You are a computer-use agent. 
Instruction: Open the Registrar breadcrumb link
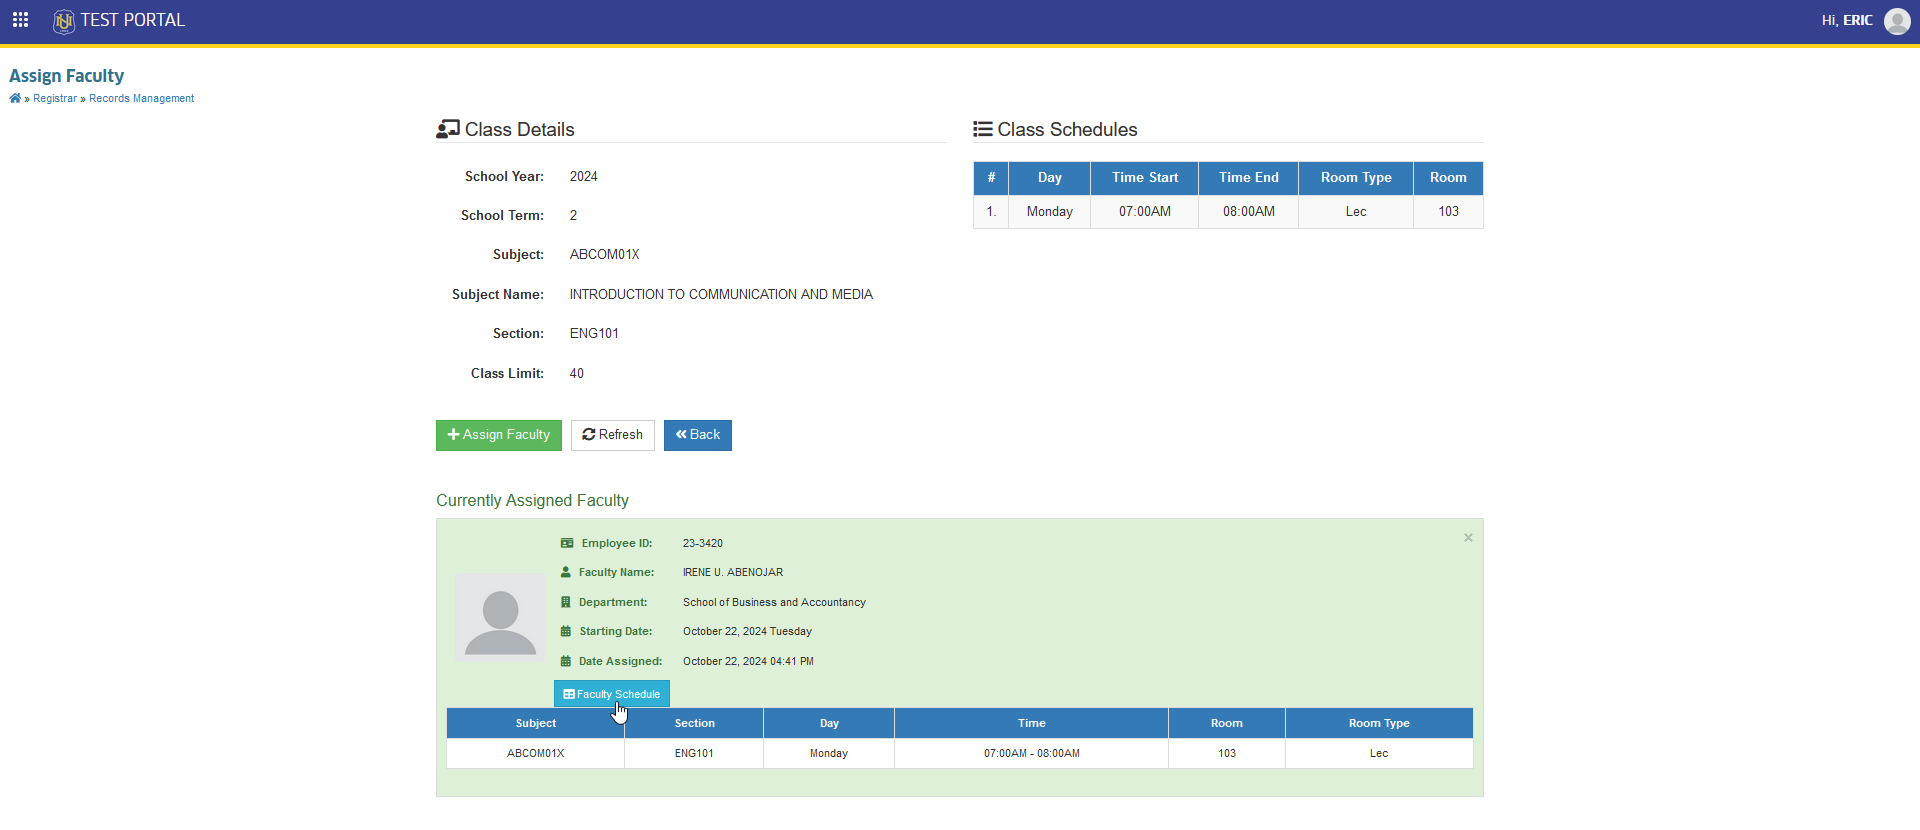point(55,98)
